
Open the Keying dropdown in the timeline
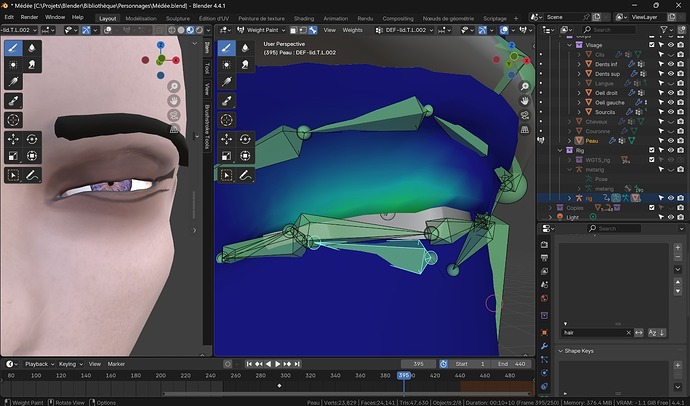click(70, 364)
